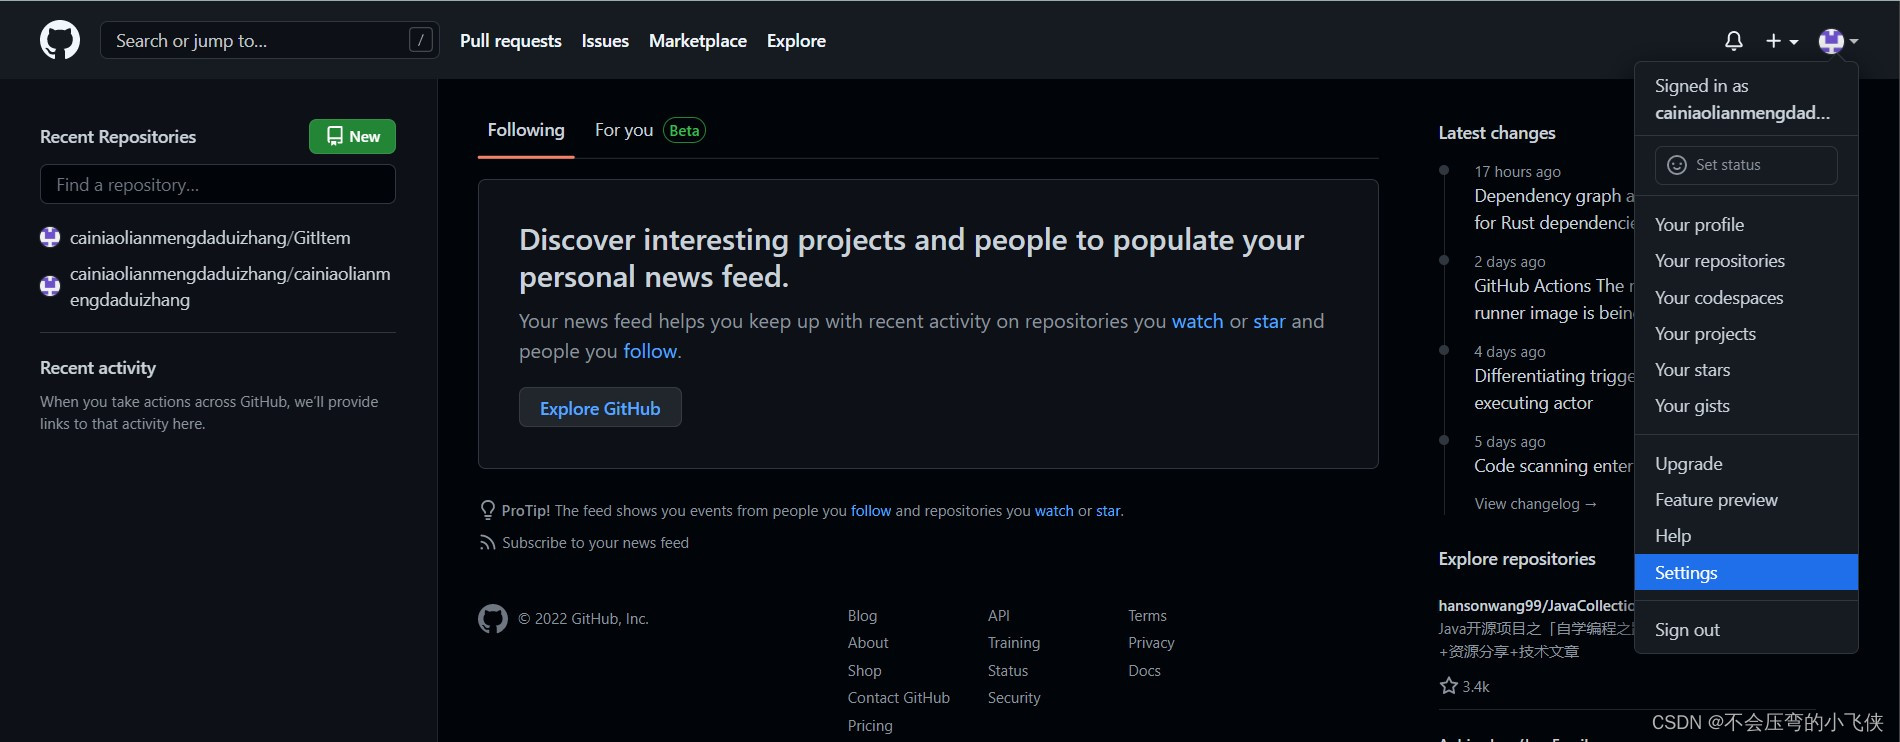Open the Privacy footer link
Viewport: 1900px width, 742px height.
click(x=1151, y=643)
